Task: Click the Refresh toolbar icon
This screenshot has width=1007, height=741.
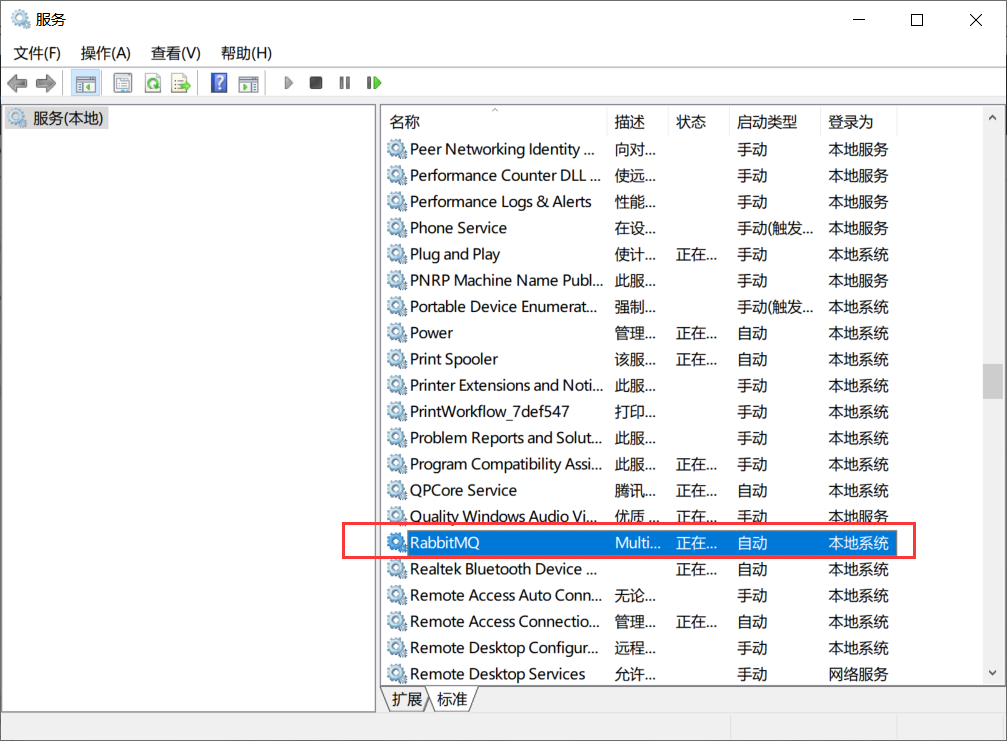Action: [x=153, y=83]
